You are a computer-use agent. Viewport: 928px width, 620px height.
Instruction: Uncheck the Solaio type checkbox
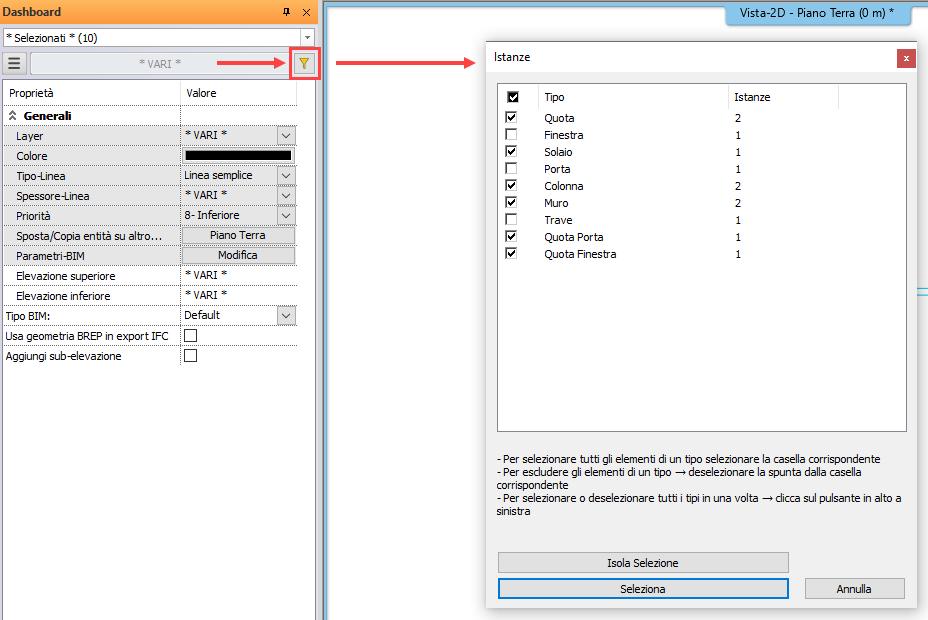coord(511,151)
